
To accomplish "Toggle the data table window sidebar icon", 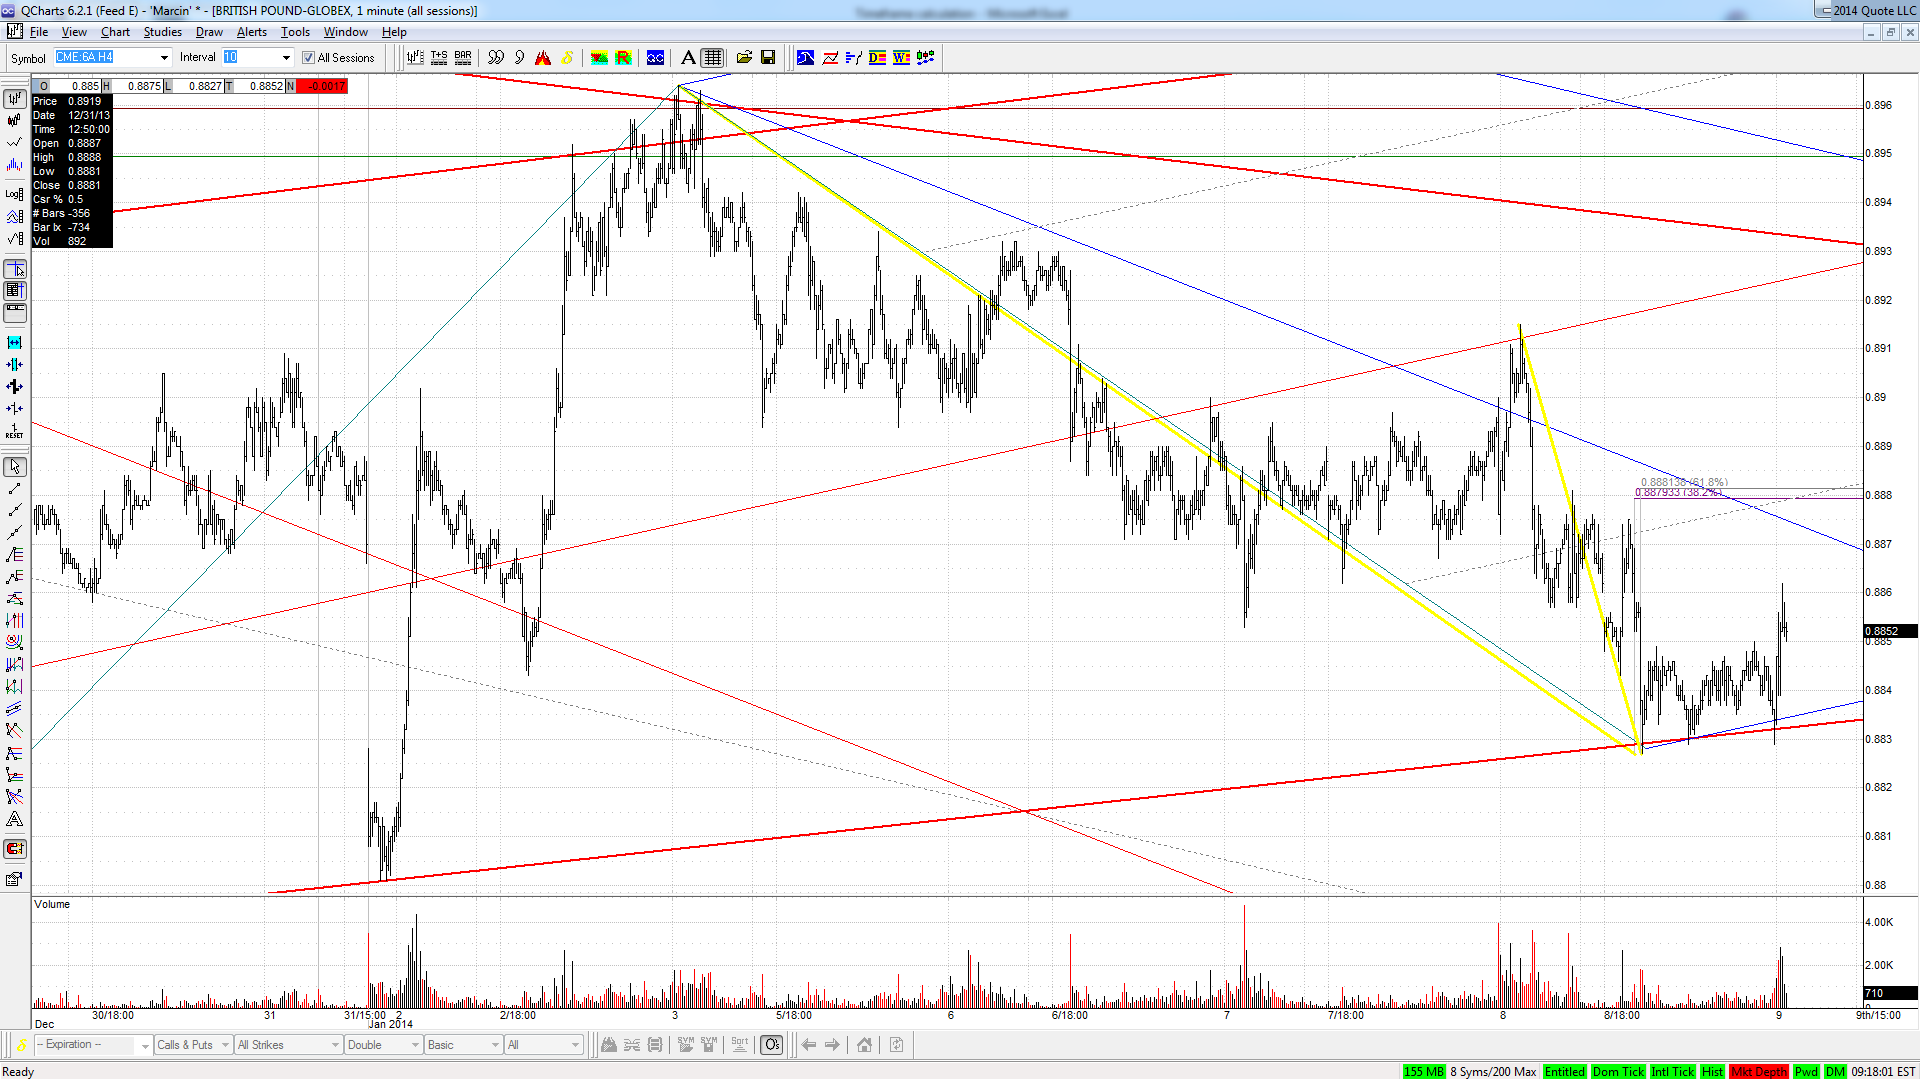I will (15, 291).
